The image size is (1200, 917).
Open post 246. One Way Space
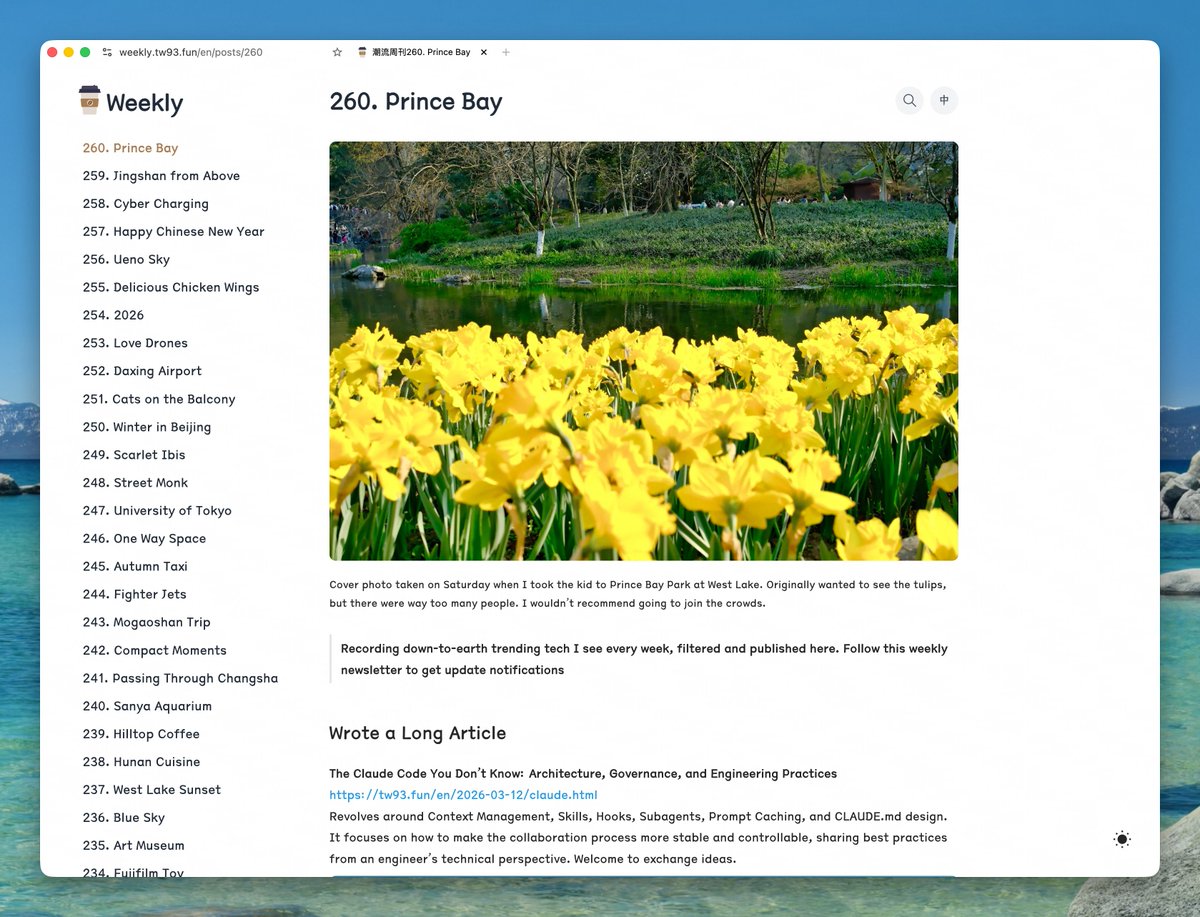(x=144, y=539)
